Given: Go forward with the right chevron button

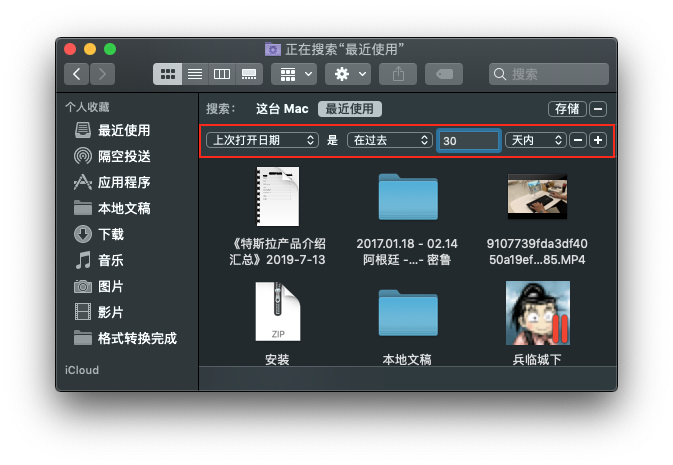Looking at the screenshot, I should point(102,74).
